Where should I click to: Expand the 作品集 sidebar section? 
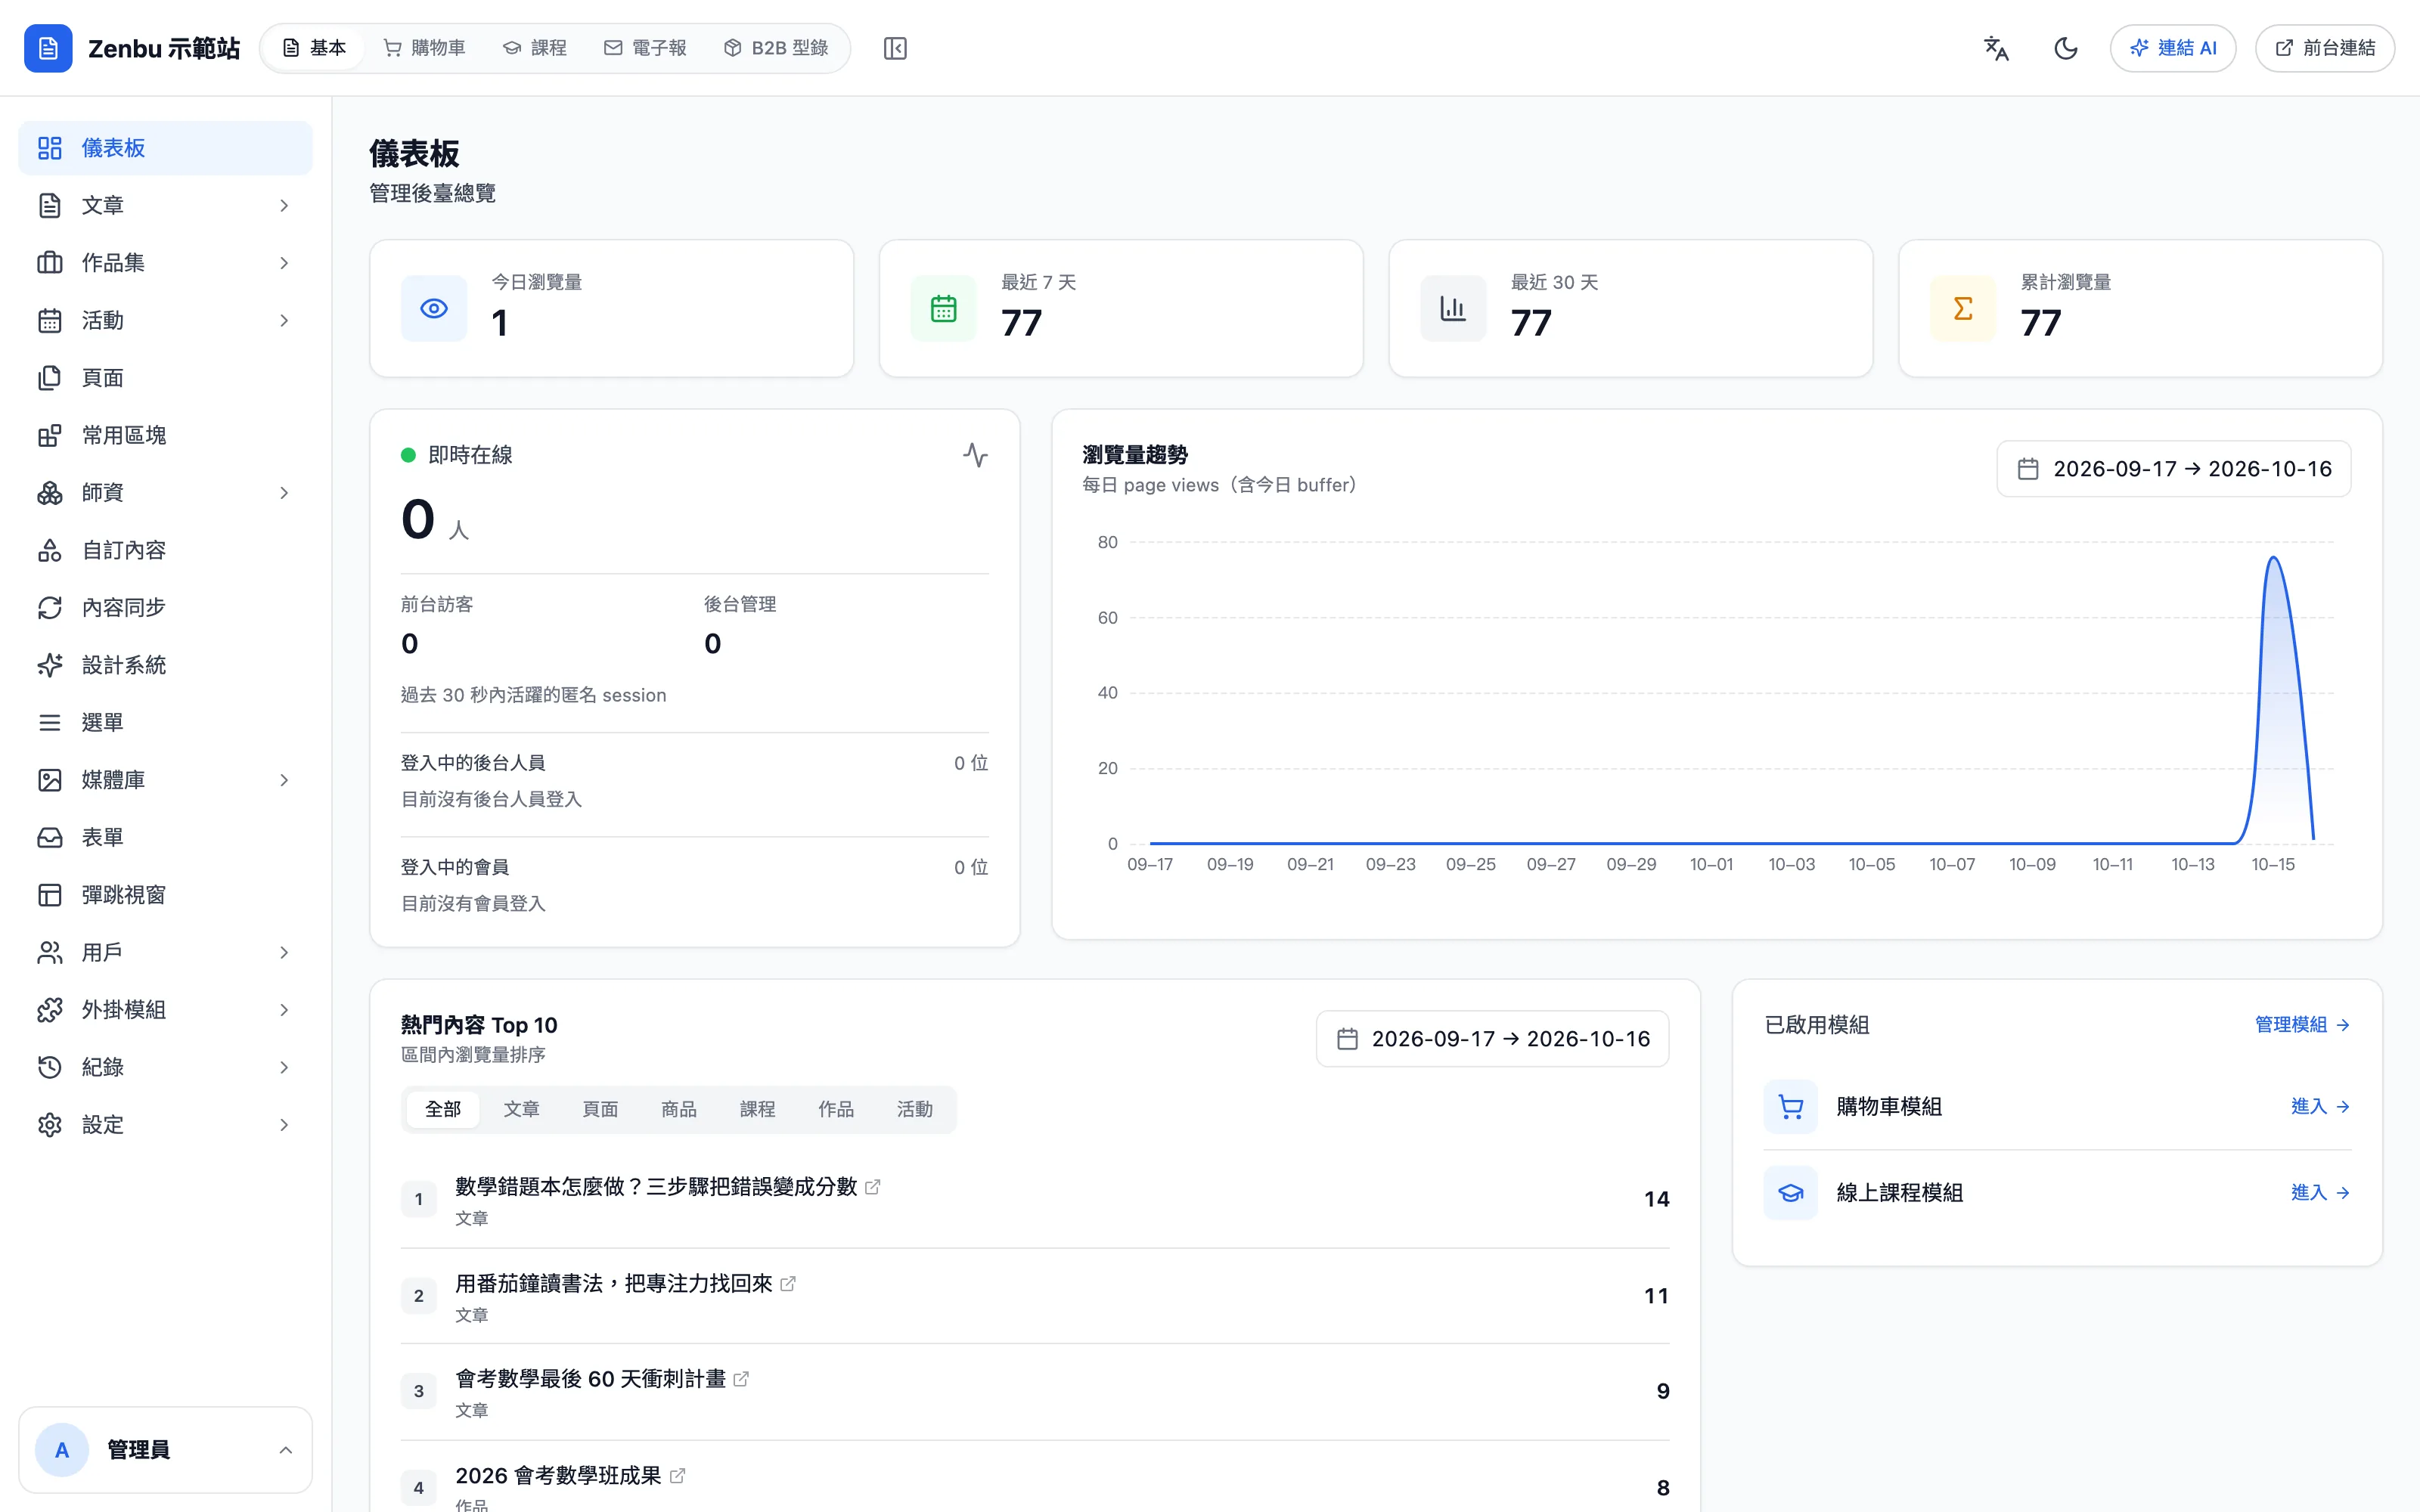(x=165, y=262)
